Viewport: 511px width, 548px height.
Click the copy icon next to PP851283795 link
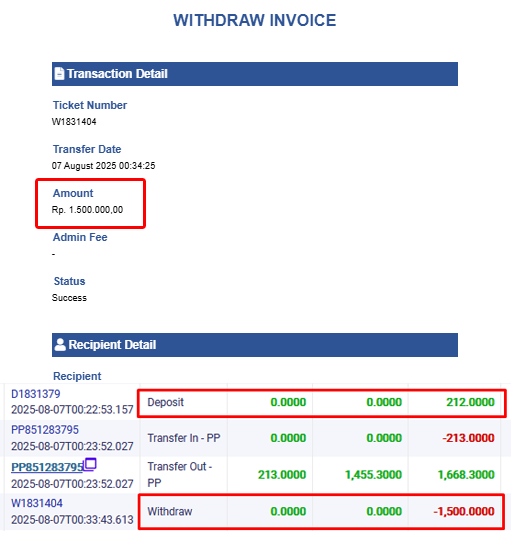pos(90,464)
